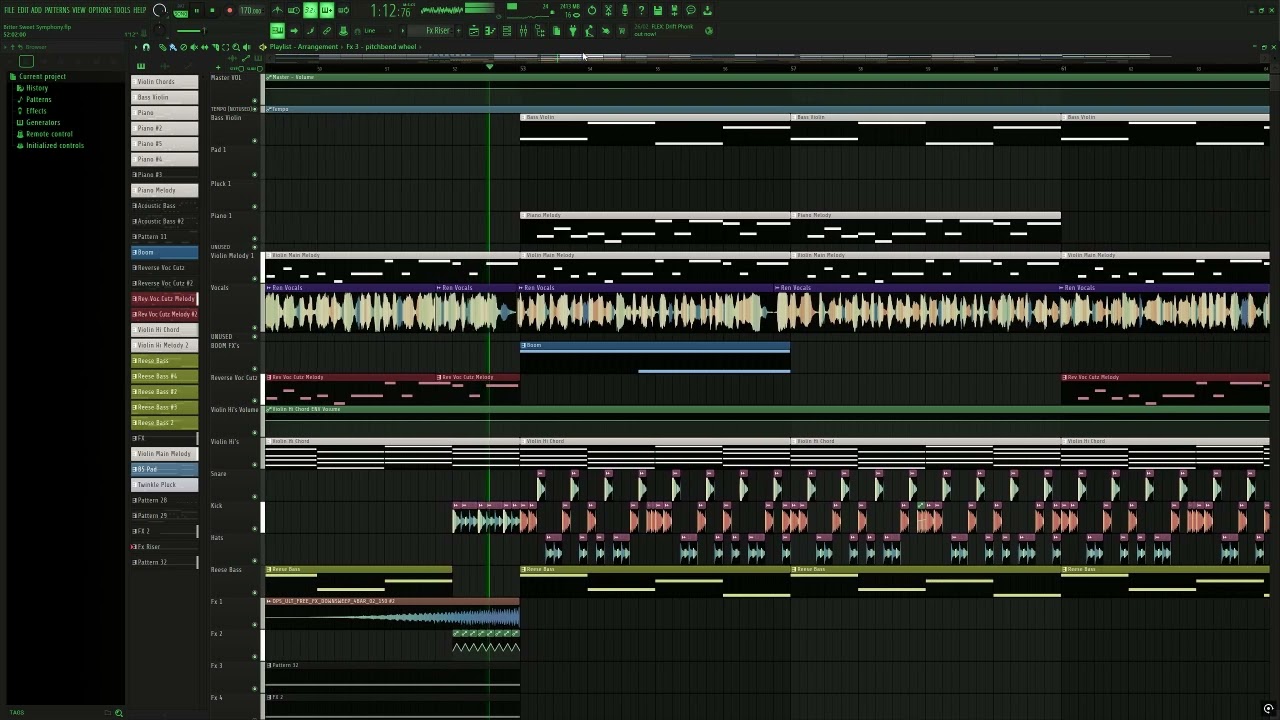Click the record button

(x=229, y=10)
